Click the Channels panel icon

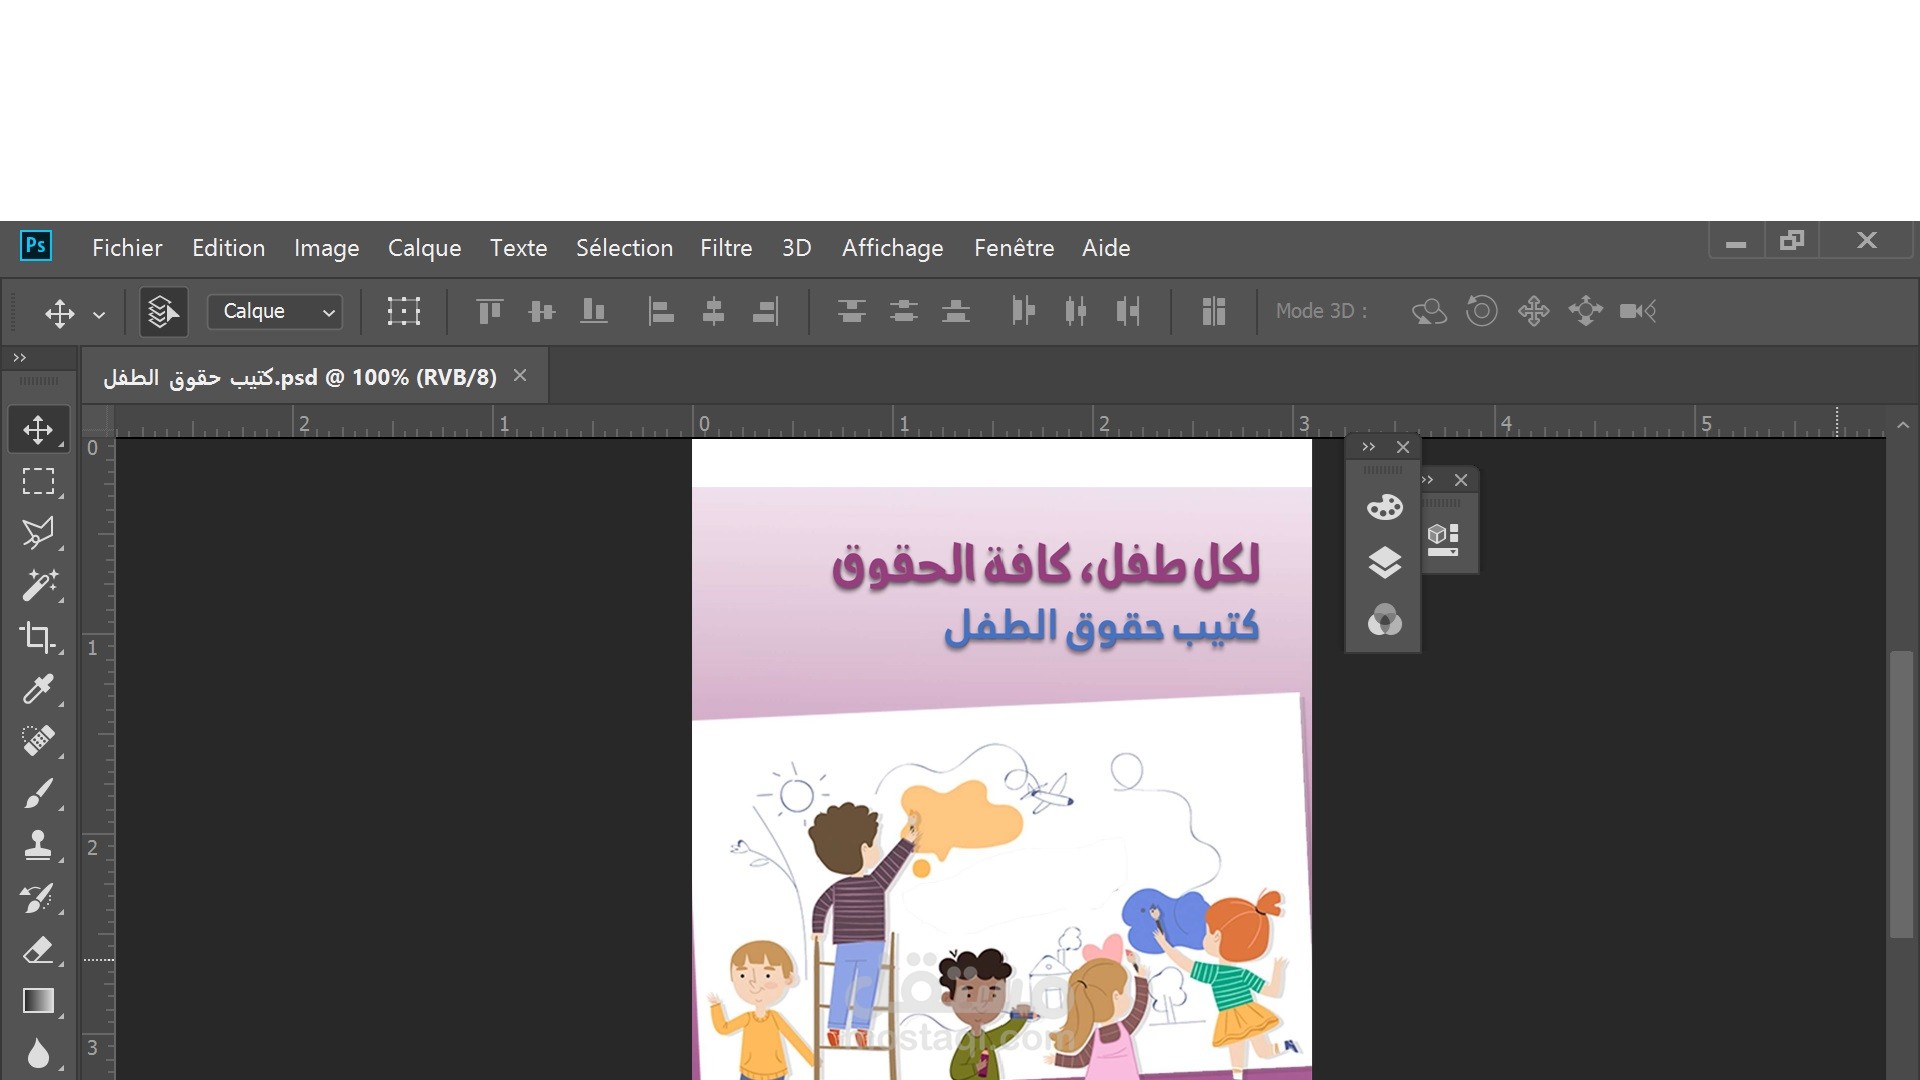tap(1384, 620)
